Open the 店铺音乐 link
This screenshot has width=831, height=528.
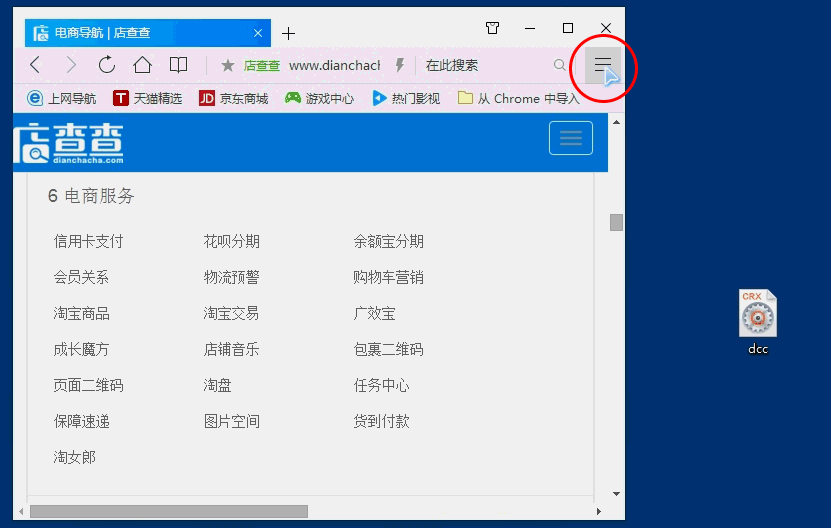tap(232, 349)
